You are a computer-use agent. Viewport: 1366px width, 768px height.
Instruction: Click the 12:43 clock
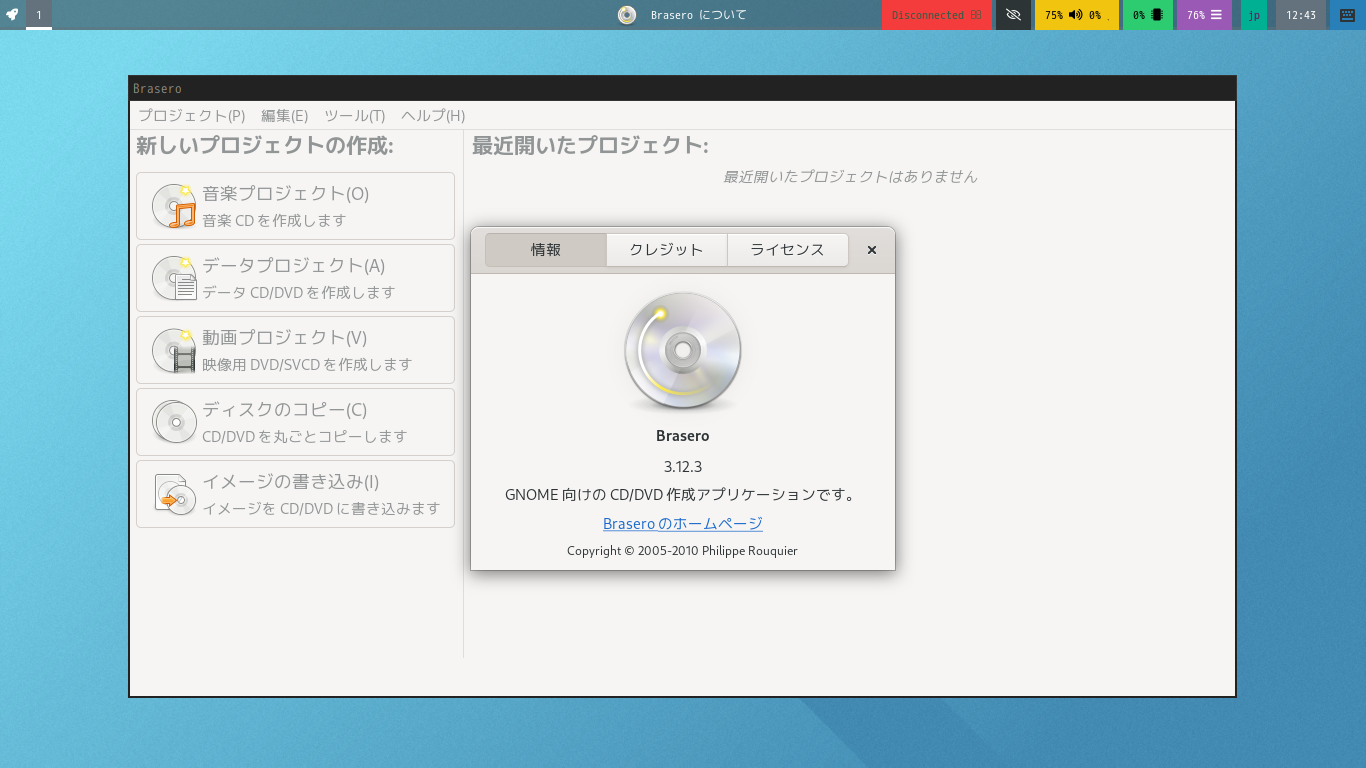(1301, 15)
